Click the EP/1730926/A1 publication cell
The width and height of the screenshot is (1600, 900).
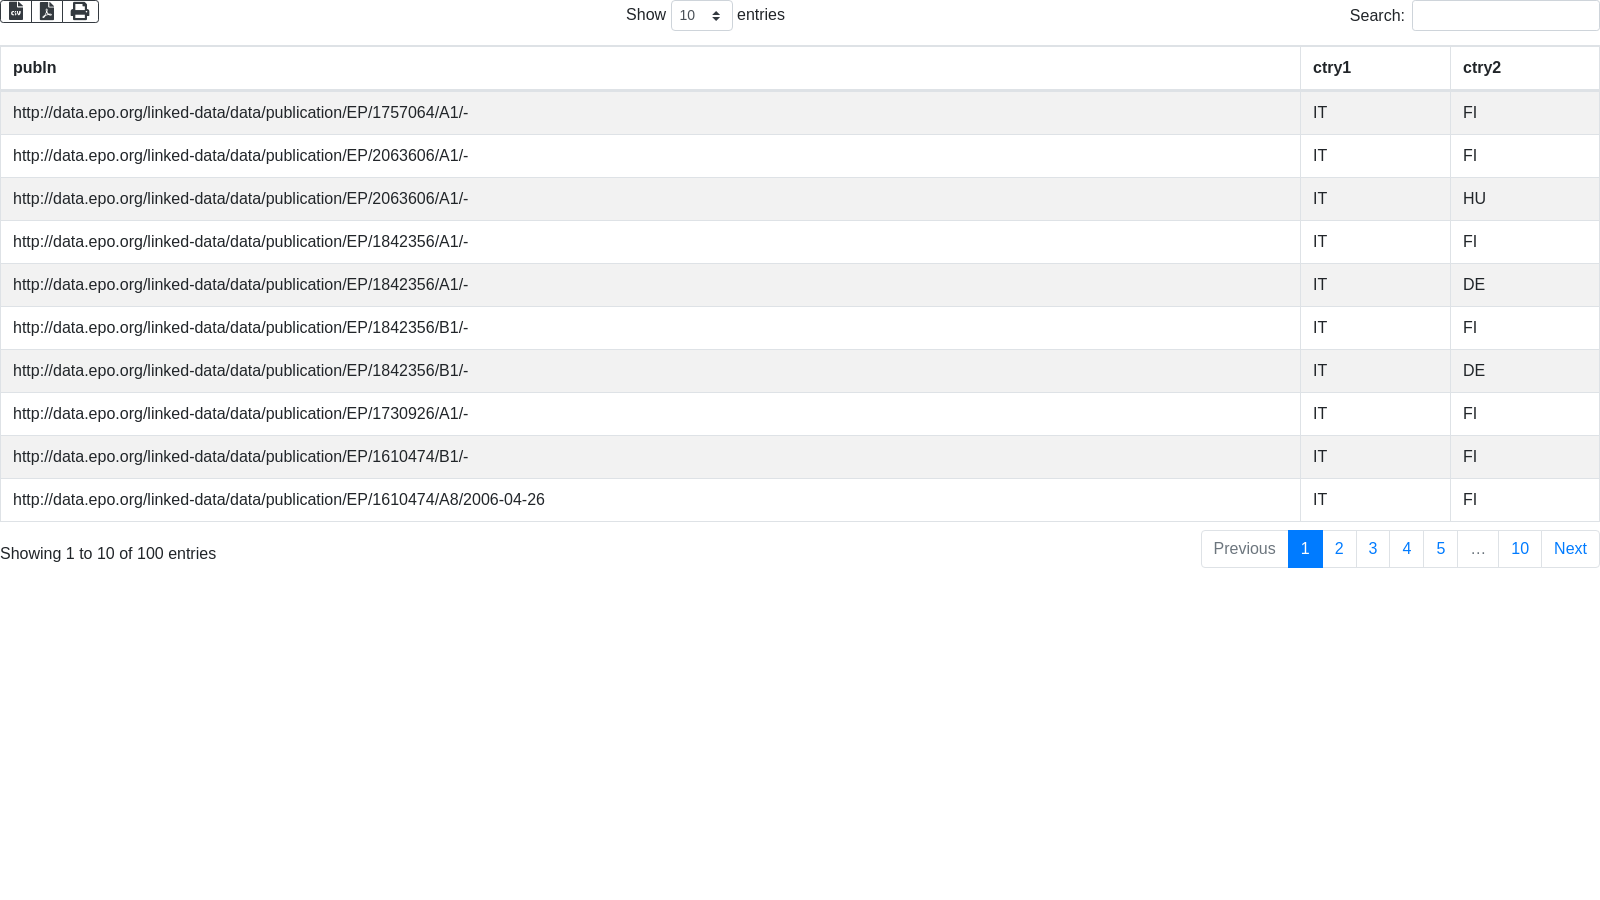[x=240, y=414]
